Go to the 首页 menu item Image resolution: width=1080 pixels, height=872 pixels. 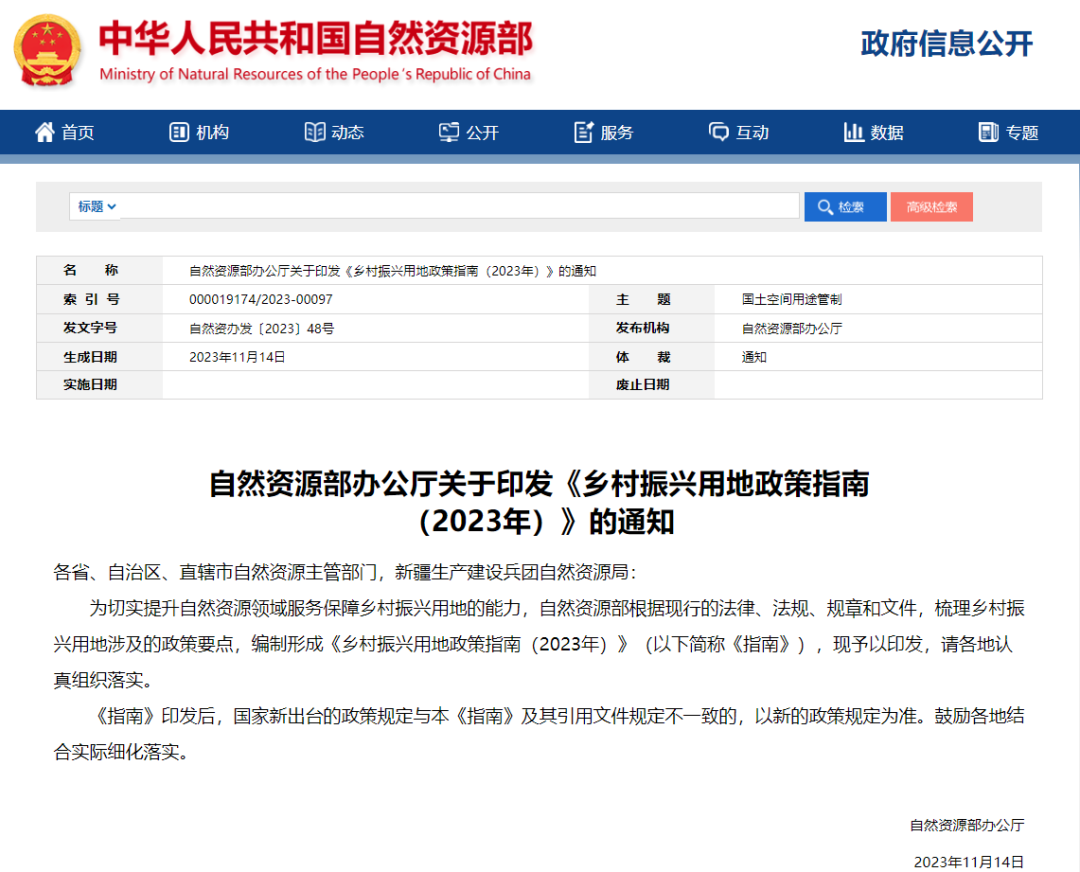point(78,133)
